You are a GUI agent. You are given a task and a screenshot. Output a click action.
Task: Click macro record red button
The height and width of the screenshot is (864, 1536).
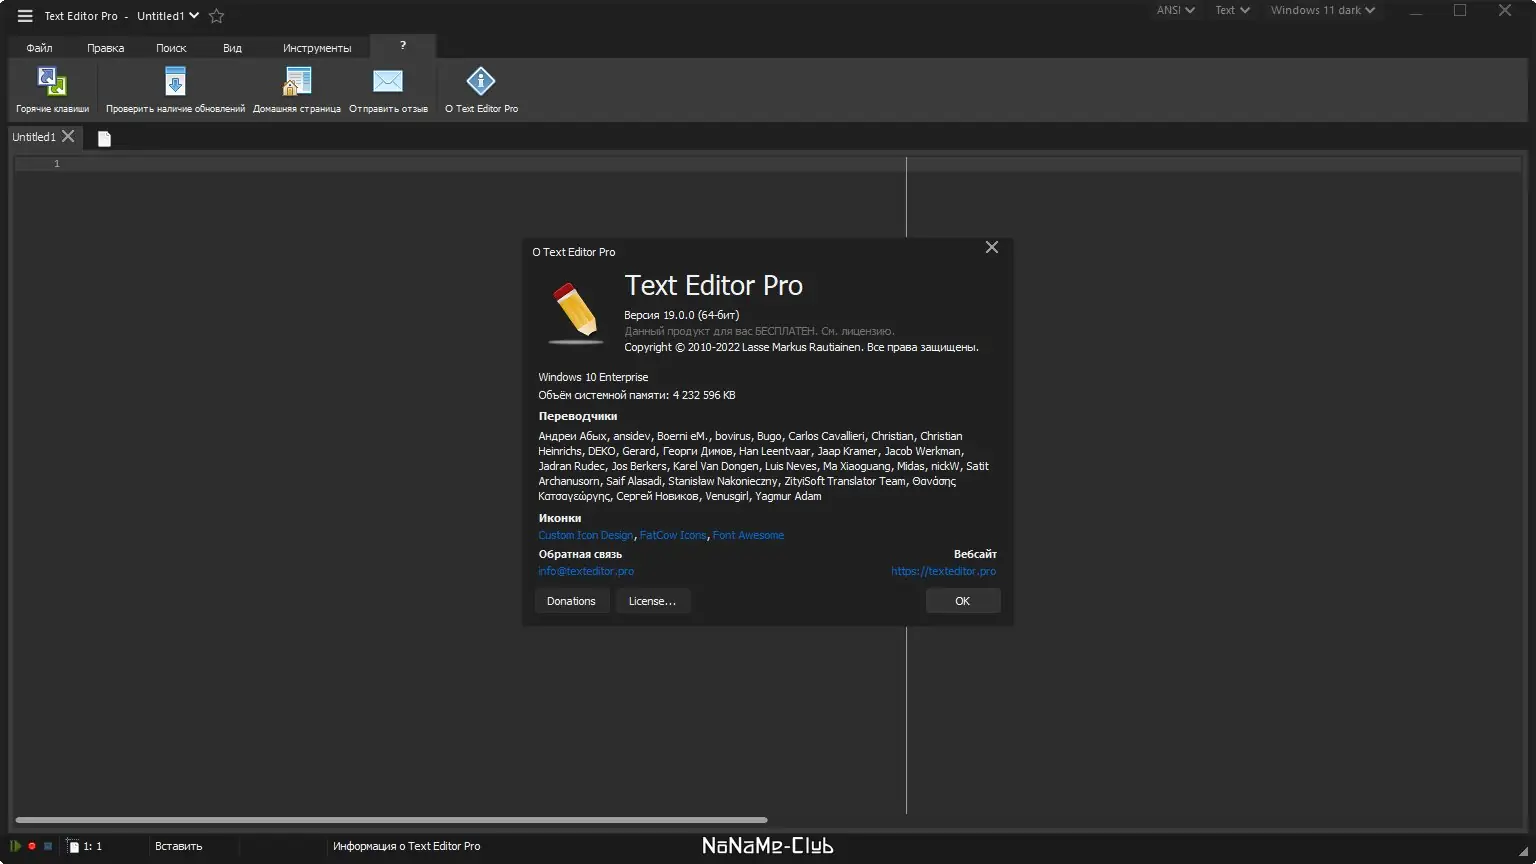pyautogui.click(x=32, y=846)
